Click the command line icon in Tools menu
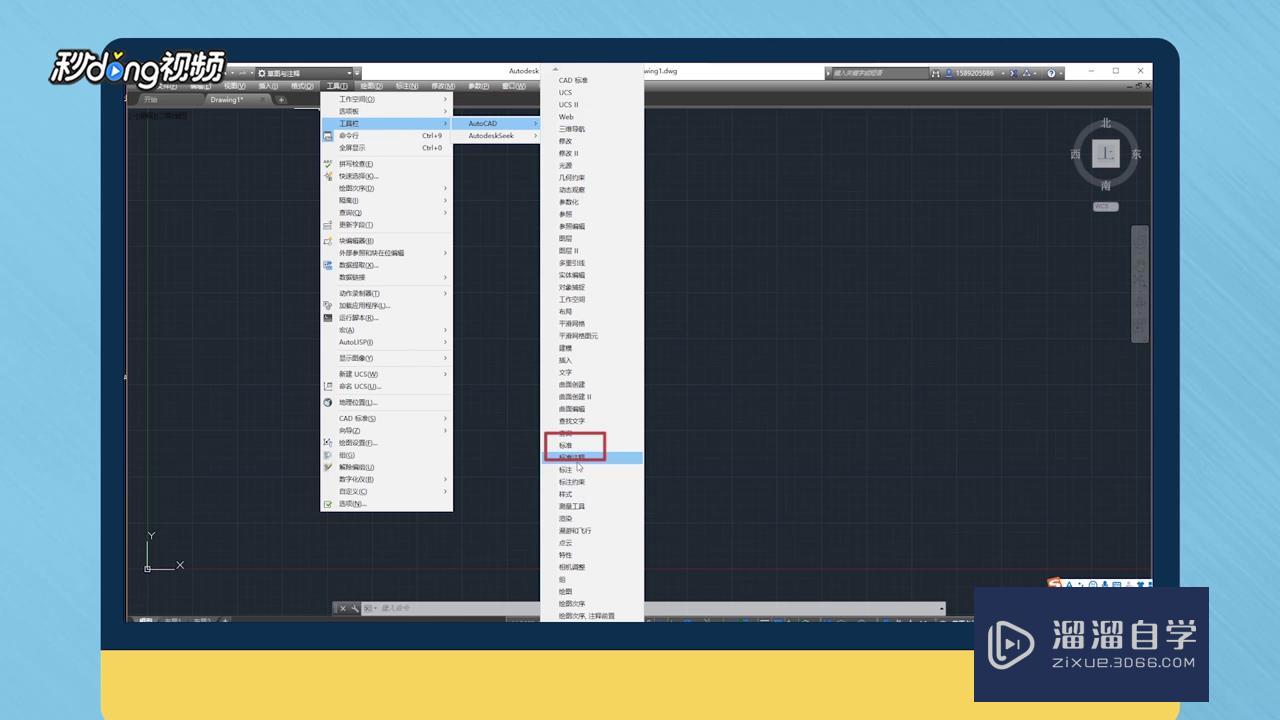1280x720 pixels. 328,136
